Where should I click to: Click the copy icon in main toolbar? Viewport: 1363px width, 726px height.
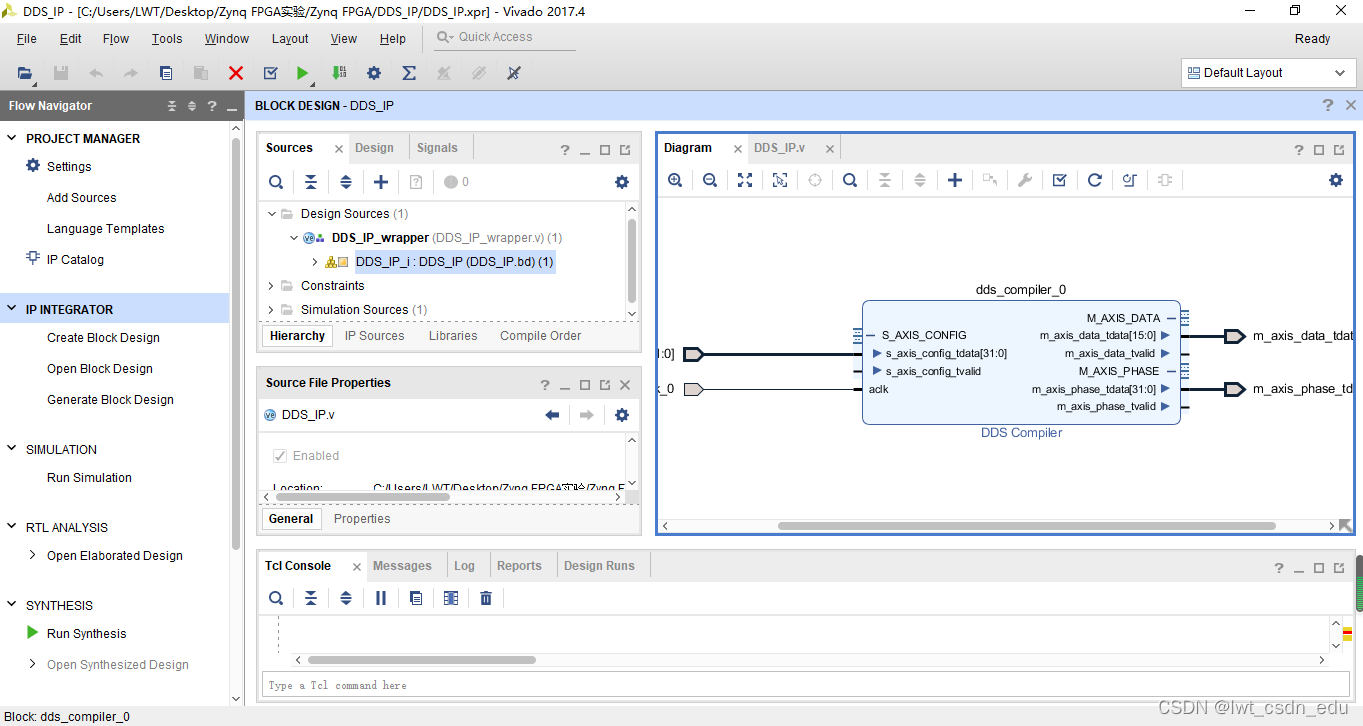(166, 73)
